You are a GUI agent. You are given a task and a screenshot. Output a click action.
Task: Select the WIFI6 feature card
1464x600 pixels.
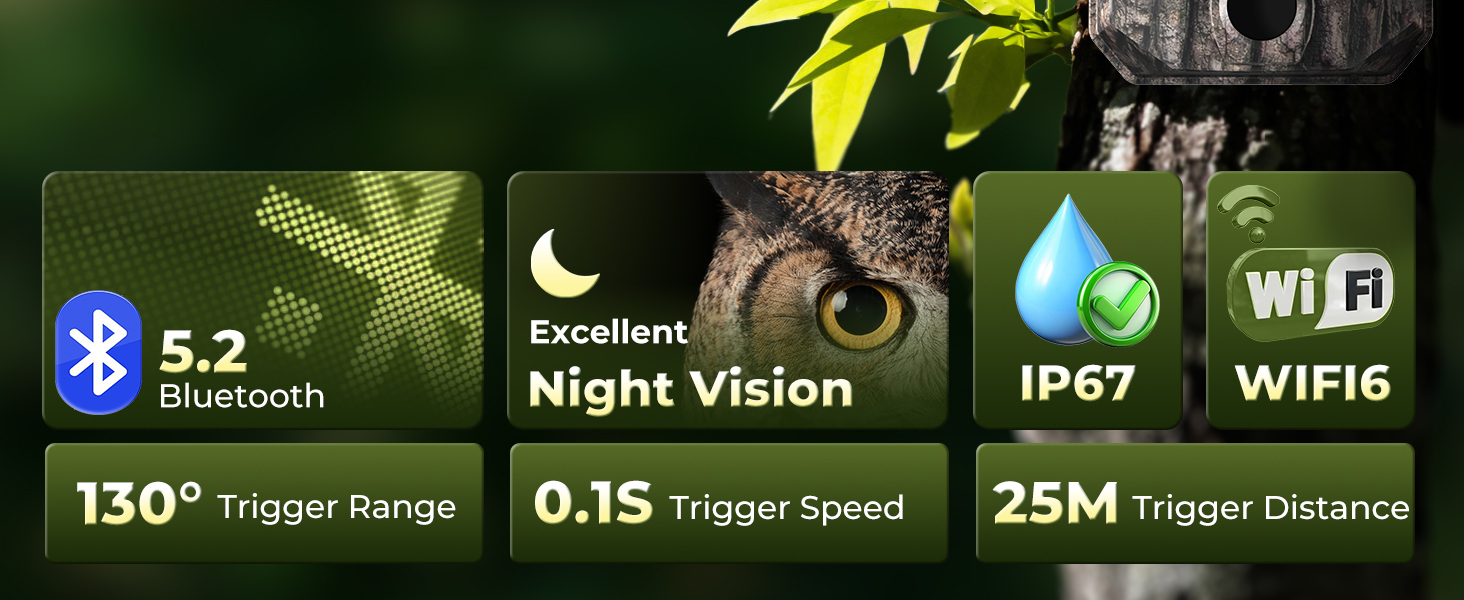coord(1311,299)
